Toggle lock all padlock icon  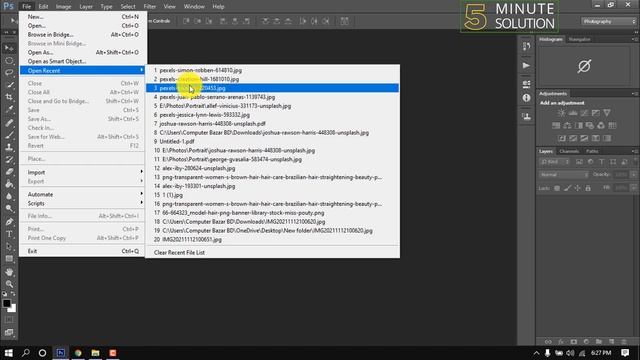coord(588,188)
